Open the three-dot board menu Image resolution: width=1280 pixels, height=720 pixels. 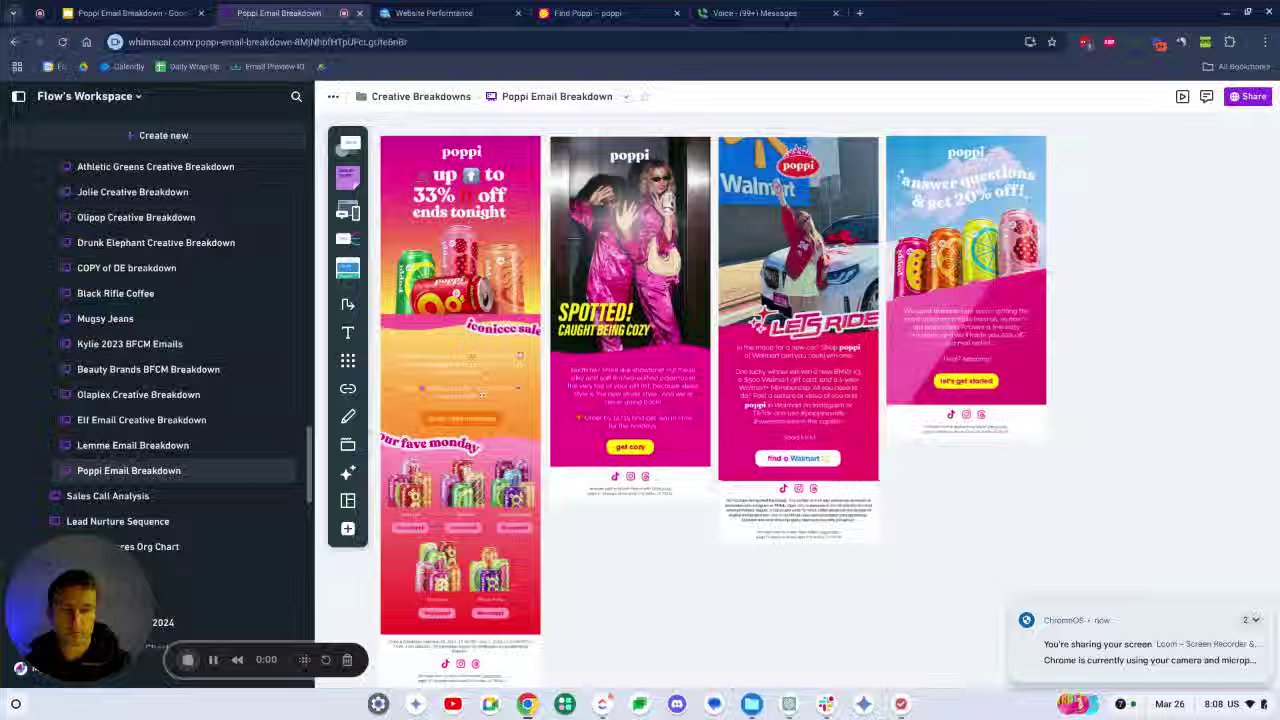coord(333,96)
